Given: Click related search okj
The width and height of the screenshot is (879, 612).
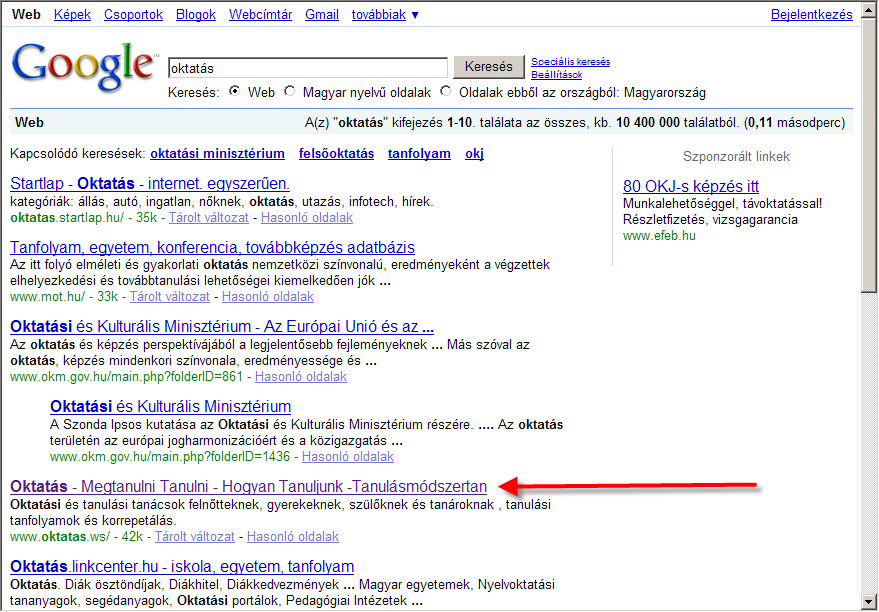Looking at the screenshot, I should pyautogui.click(x=474, y=154).
